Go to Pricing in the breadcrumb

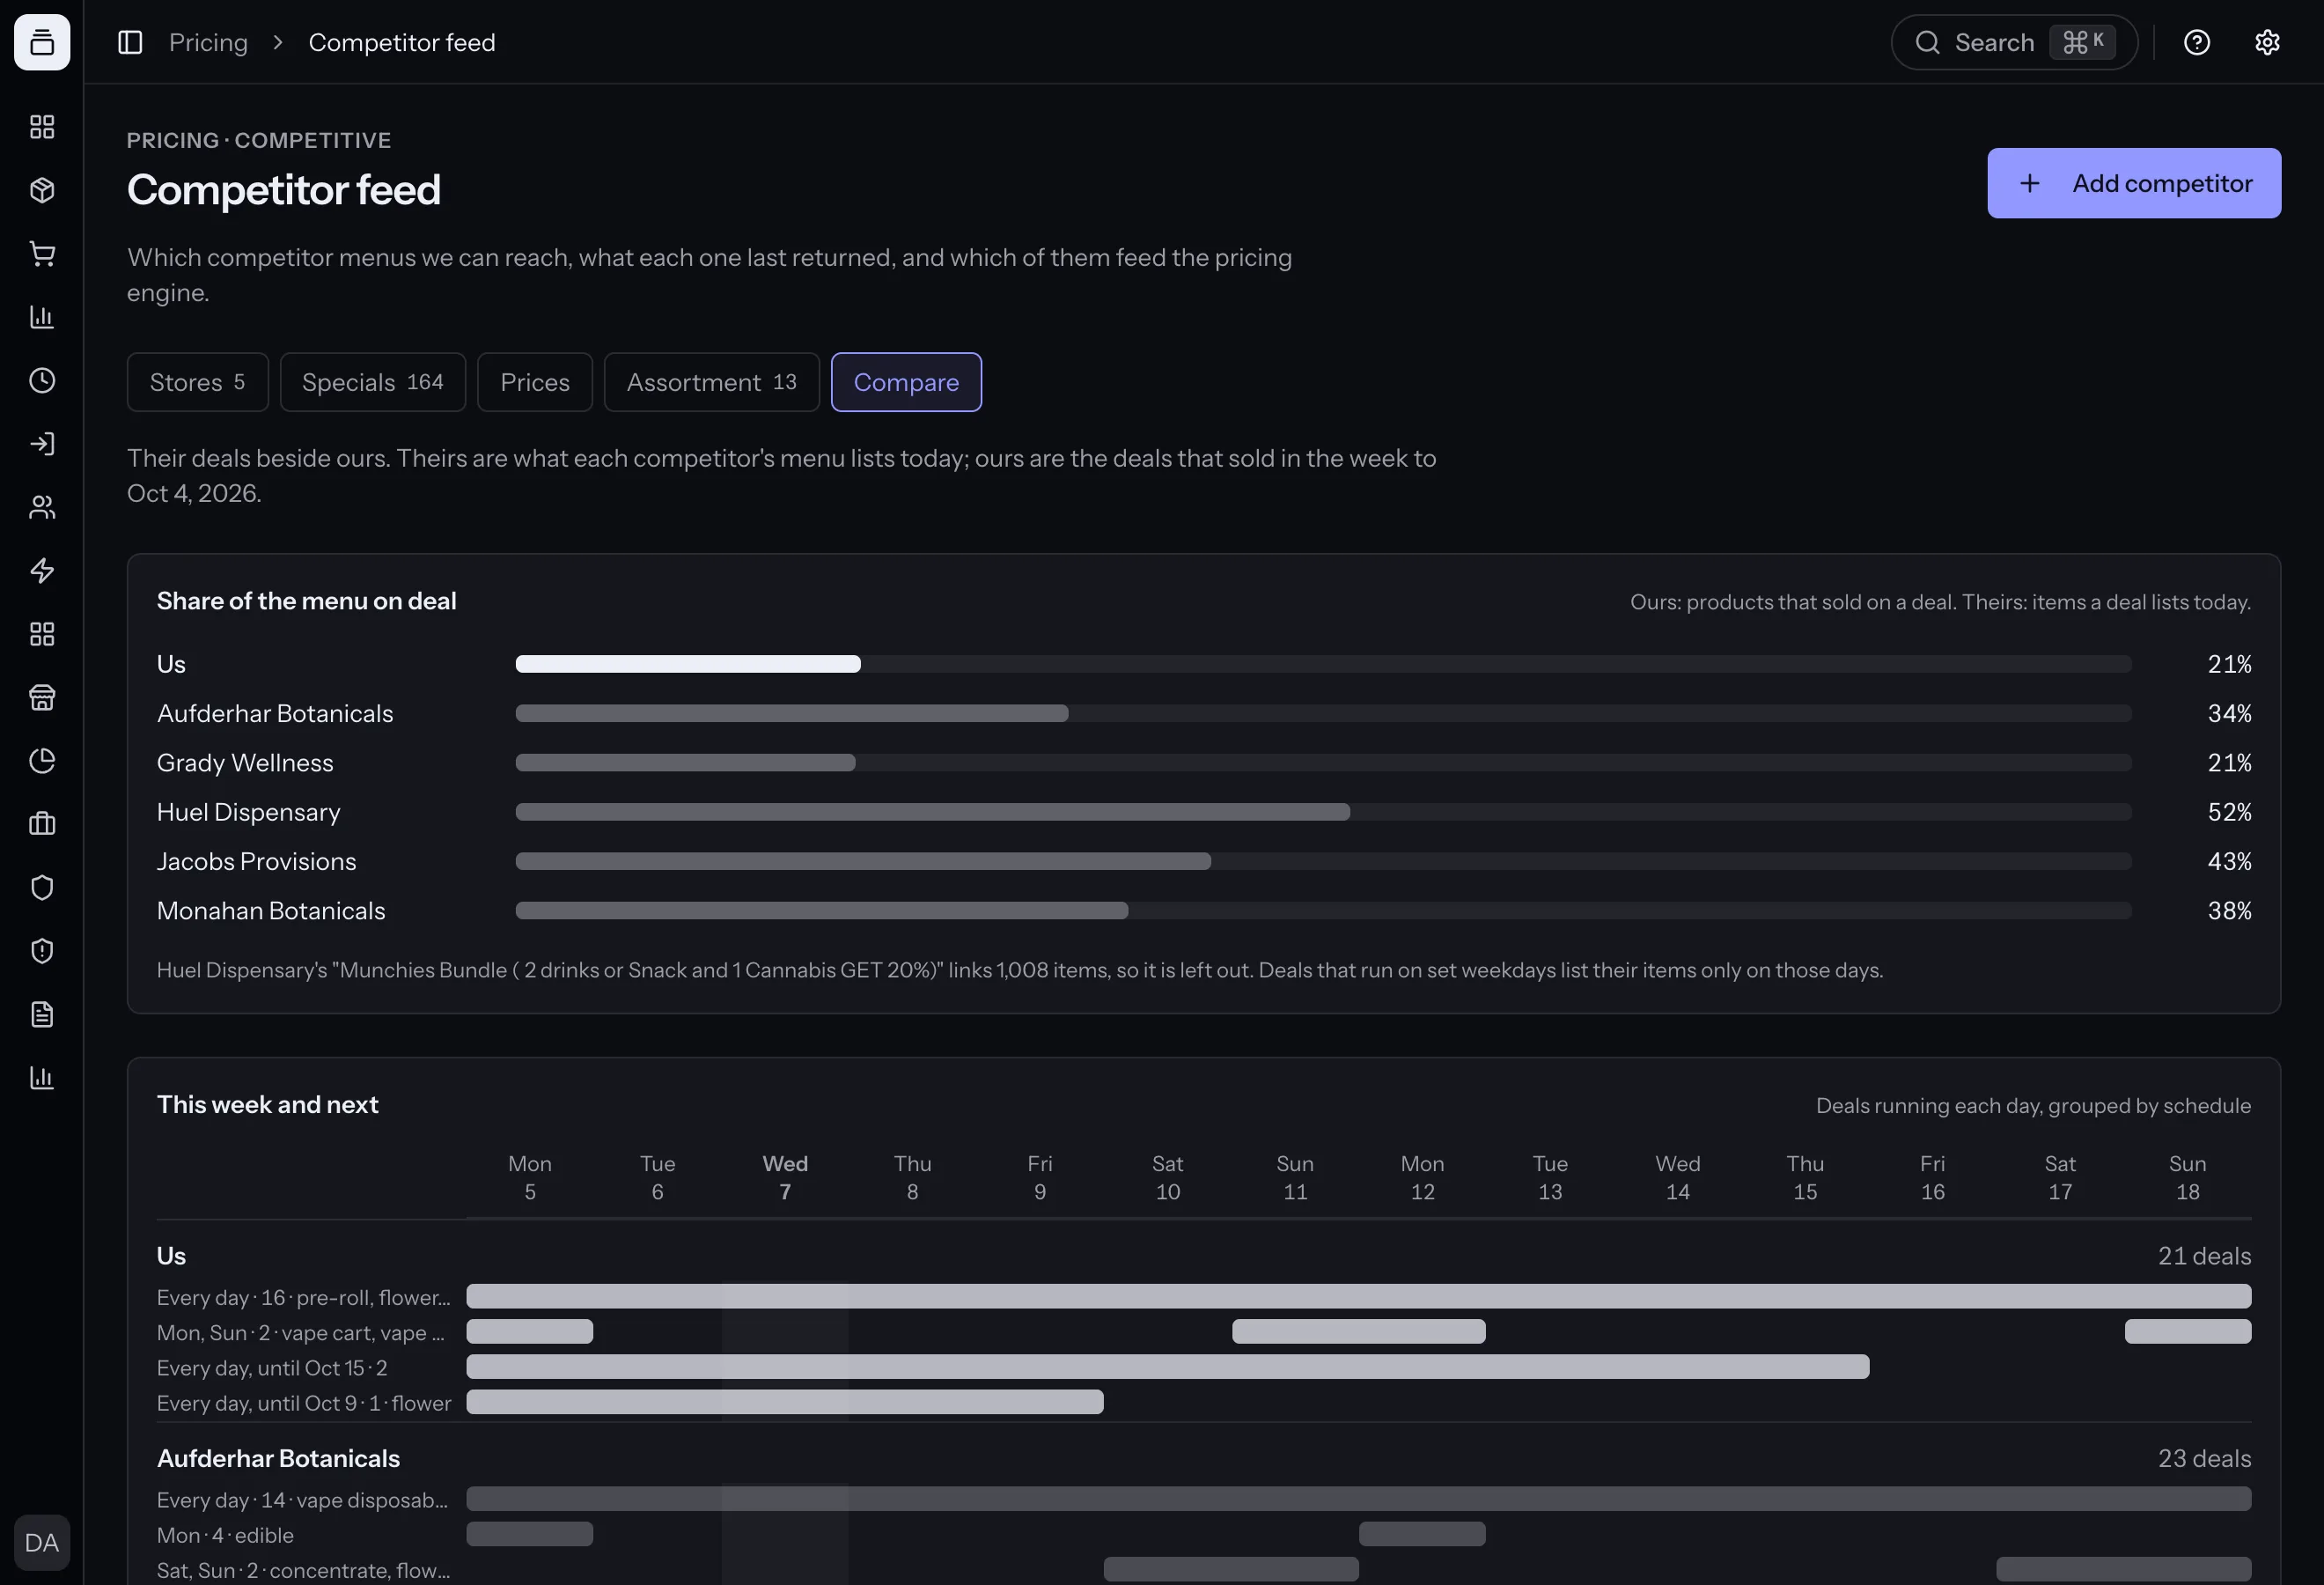coord(208,42)
